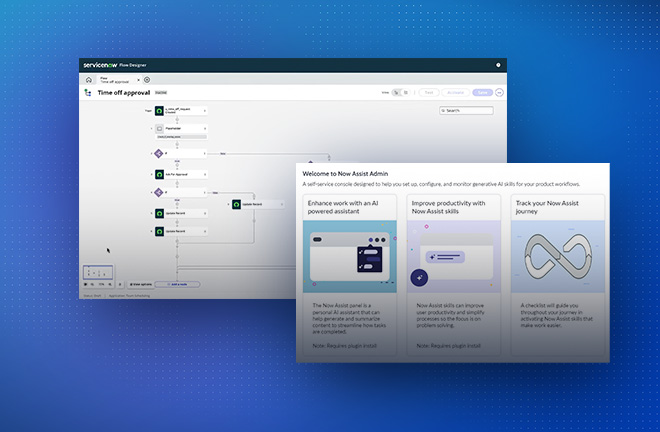The height and width of the screenshot is (432, 660).
Task: Open the trigger node's options icon
Action: coord(205,111)
